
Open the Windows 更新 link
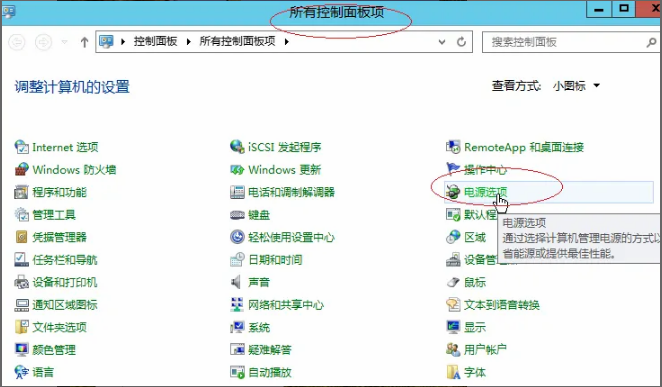(x=285, y=170)
